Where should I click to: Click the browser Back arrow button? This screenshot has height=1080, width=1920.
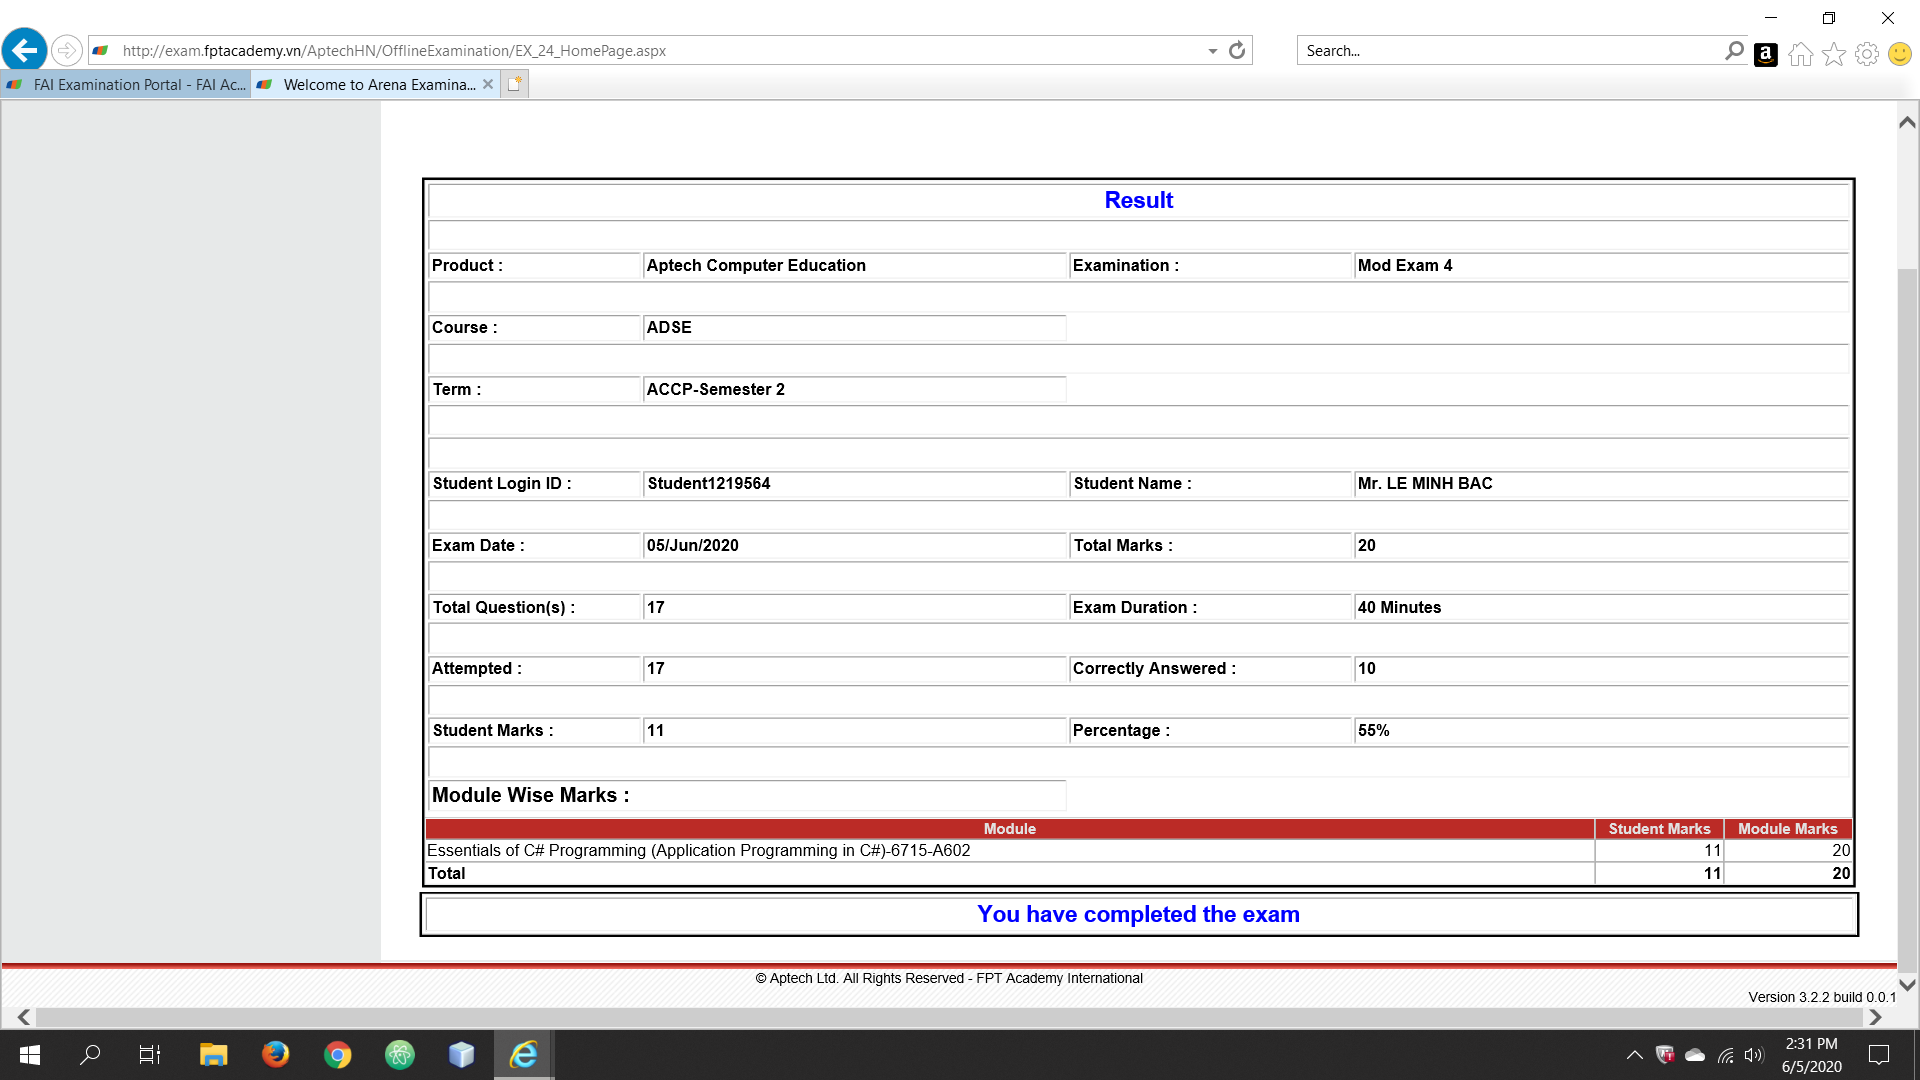point(25,50)
